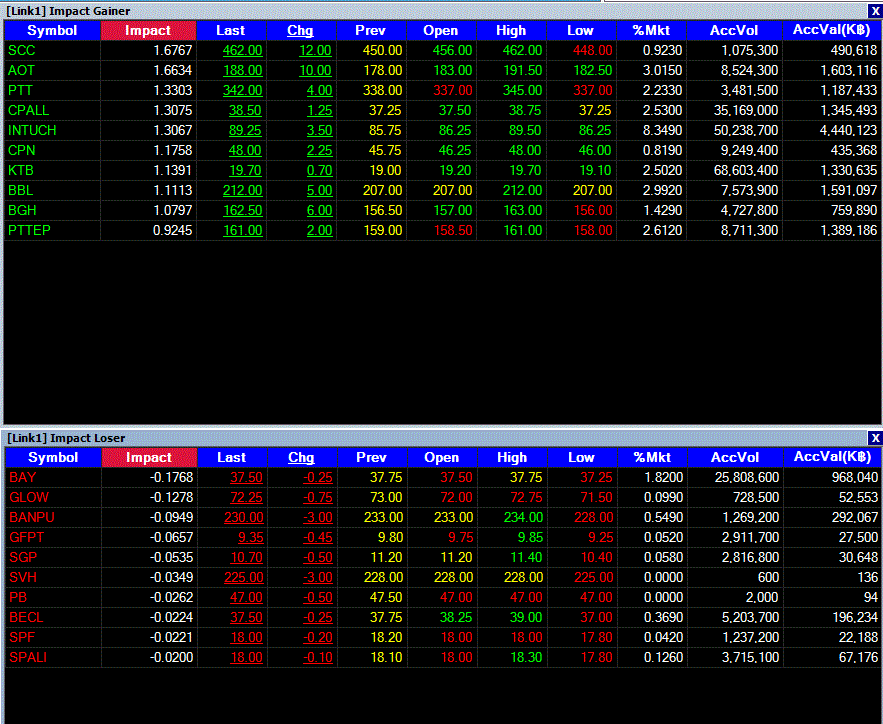Sort Impact Gainer by Last column header
Image resolution: width=883 pixels, height=724 pixels.
(x=231, y=30)
